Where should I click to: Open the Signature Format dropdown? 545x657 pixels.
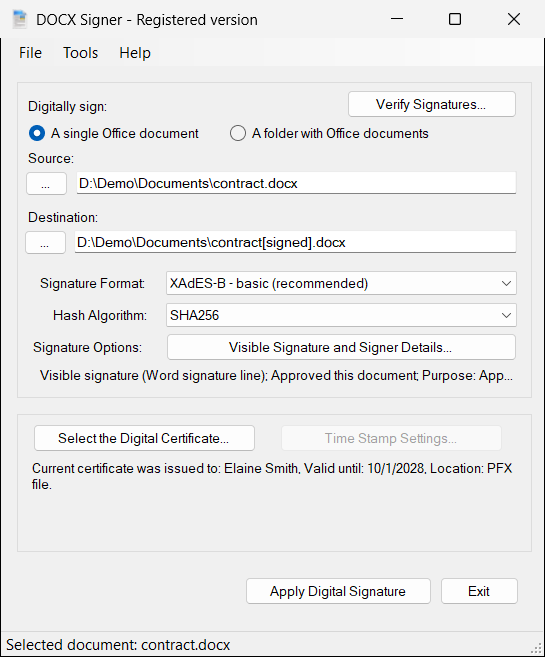[x=341, y=283]
